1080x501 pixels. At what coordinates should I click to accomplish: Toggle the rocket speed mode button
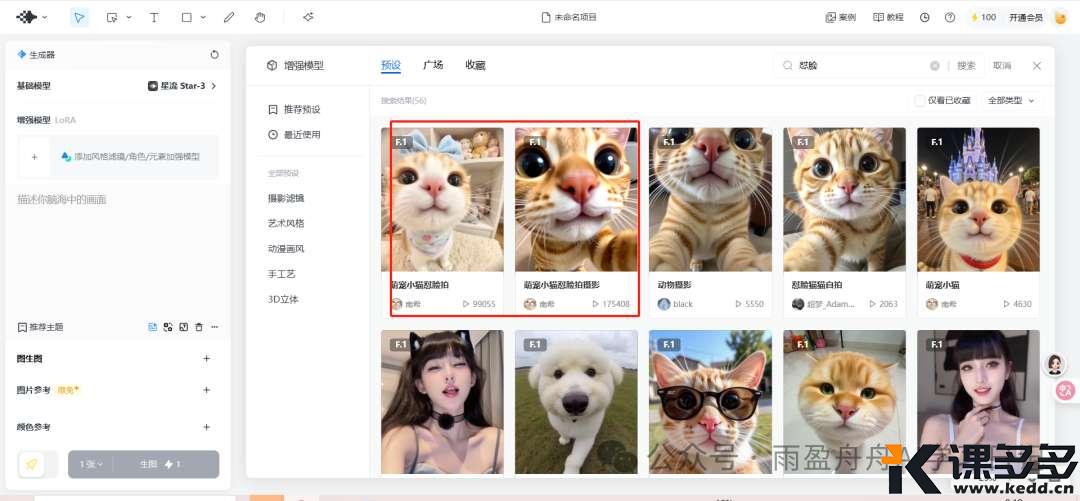(33, 464)
